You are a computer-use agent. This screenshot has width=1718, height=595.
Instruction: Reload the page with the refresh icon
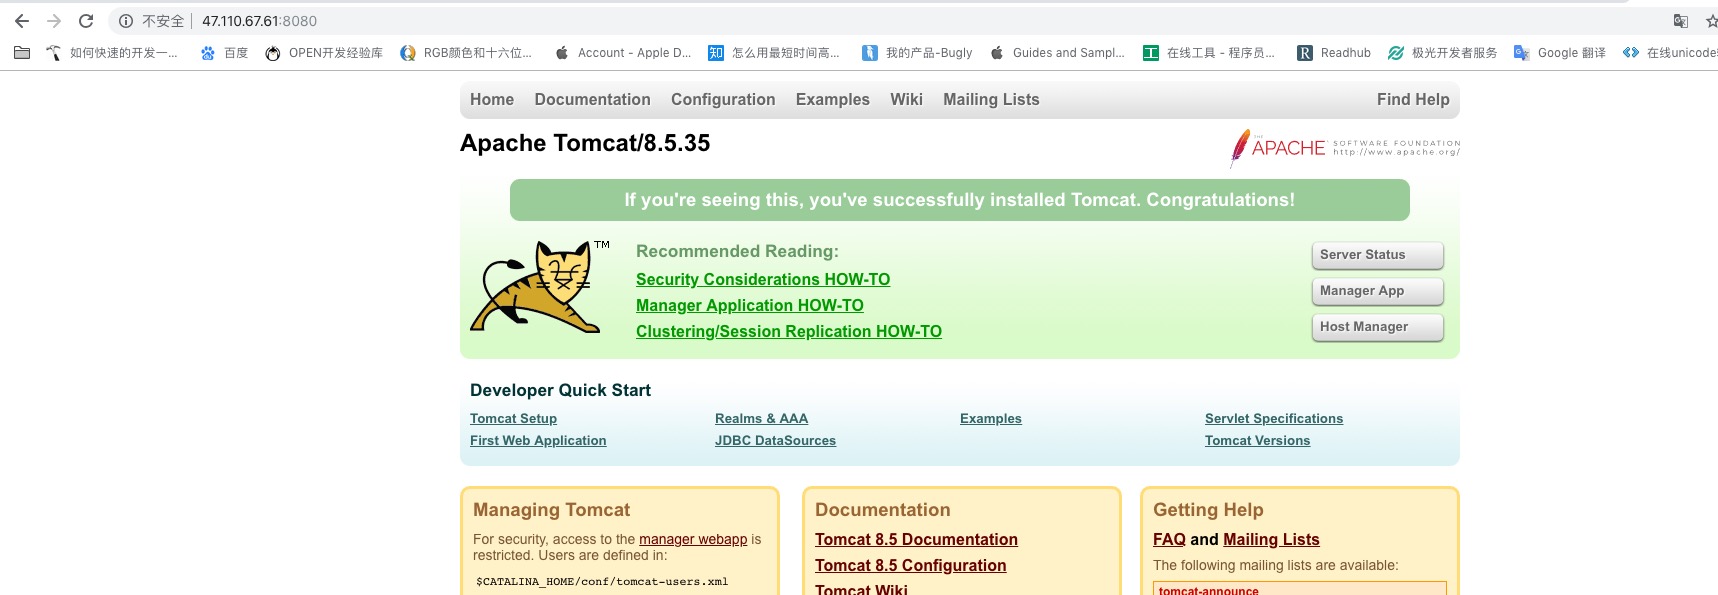pyautogui.click(x=86, y=21)
